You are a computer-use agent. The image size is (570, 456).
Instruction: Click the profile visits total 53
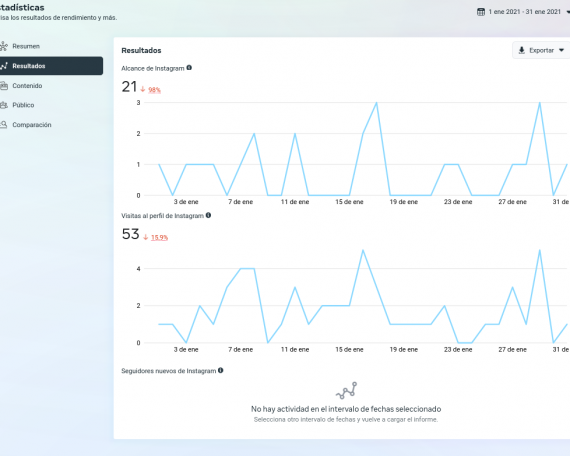click(131, 234)
